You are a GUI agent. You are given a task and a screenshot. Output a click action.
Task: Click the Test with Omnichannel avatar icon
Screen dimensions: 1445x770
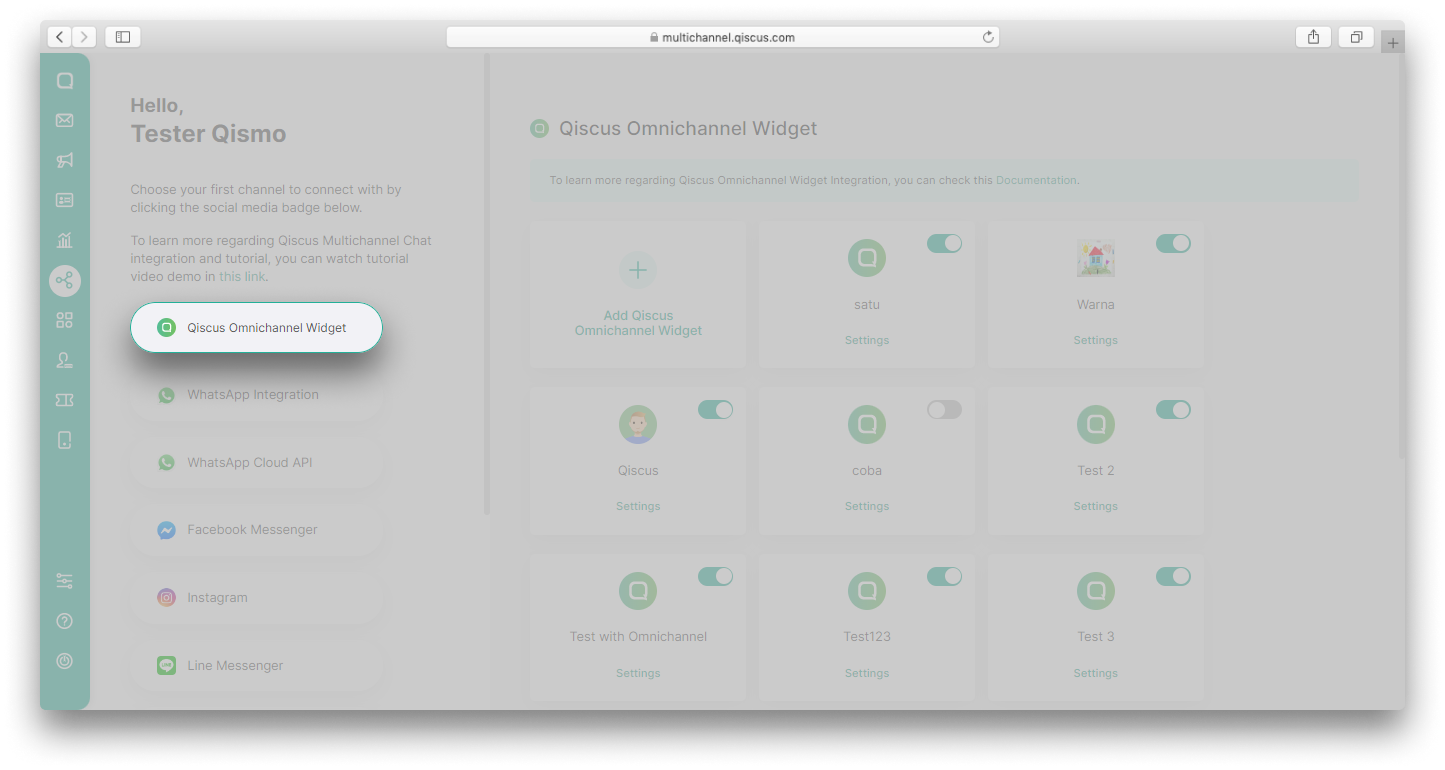coord(638,591)
